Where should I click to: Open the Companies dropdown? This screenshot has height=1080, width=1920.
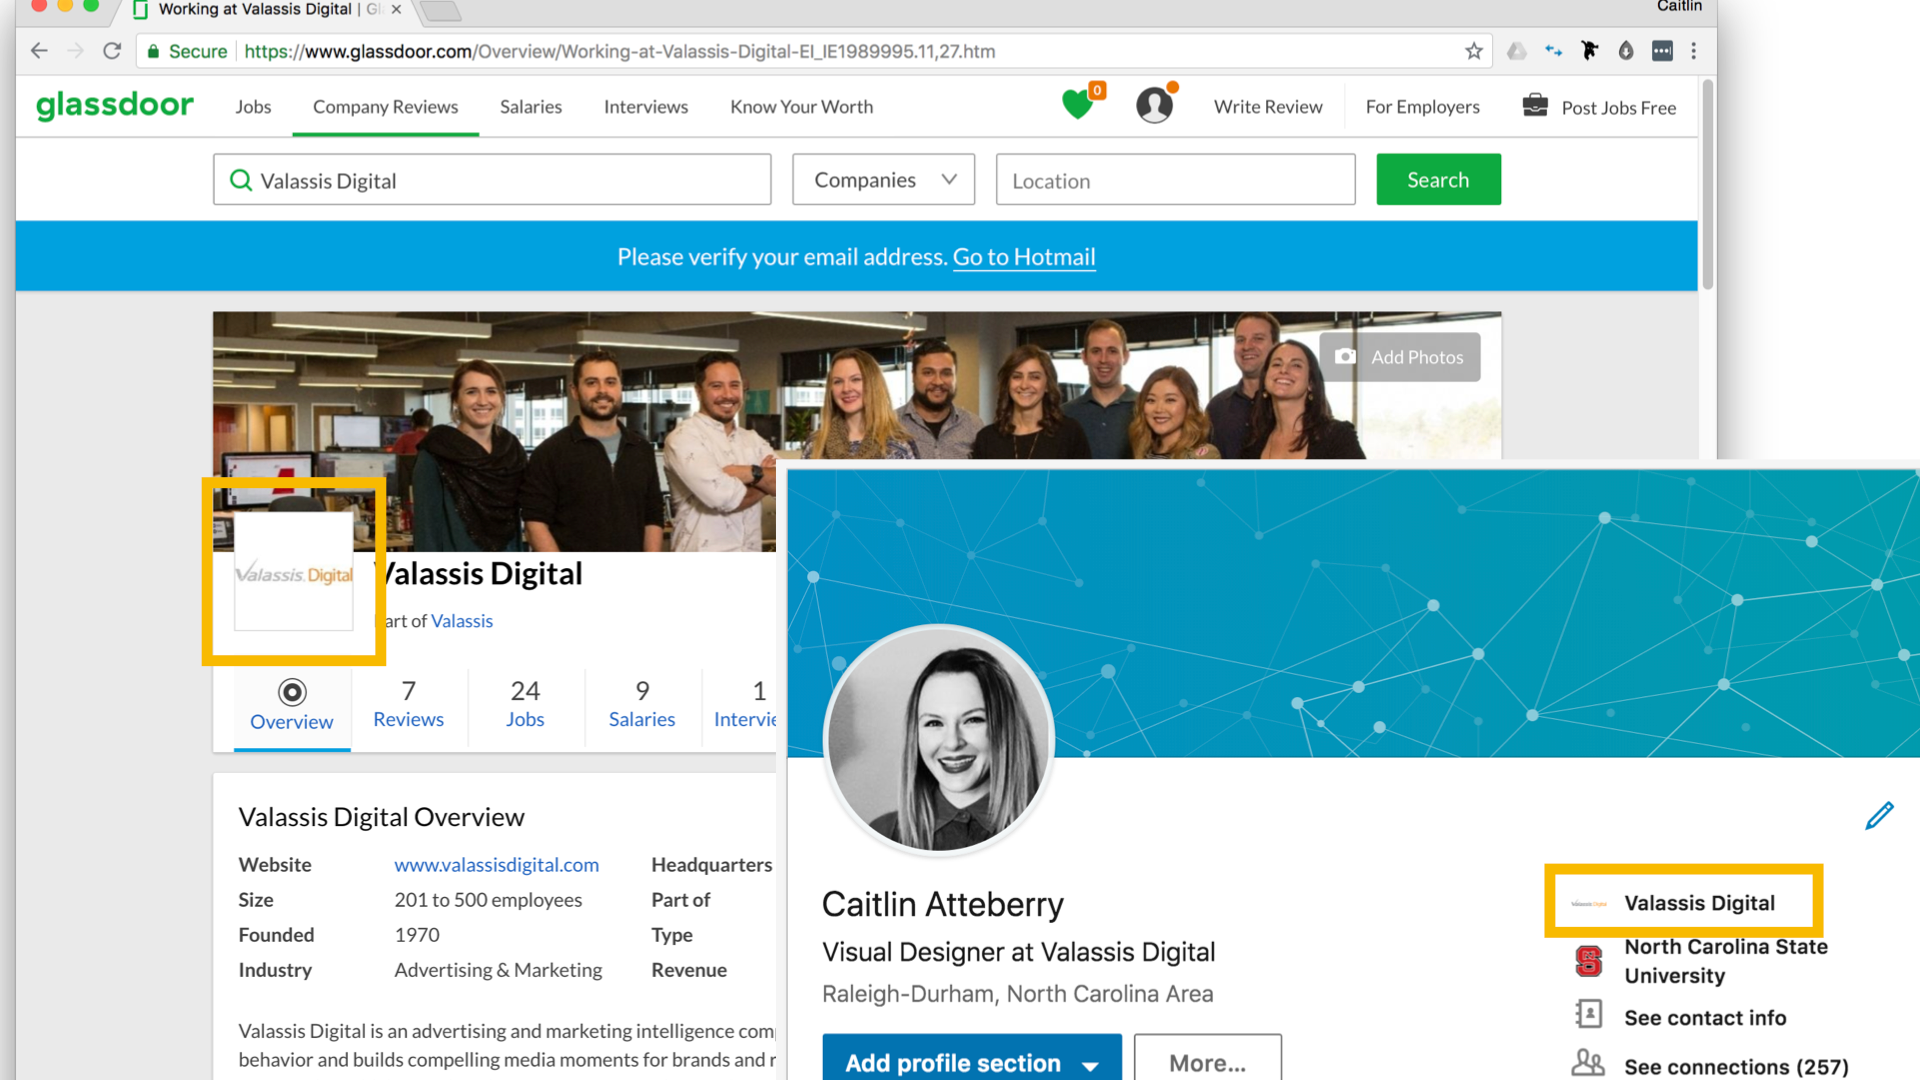point(883,180)
